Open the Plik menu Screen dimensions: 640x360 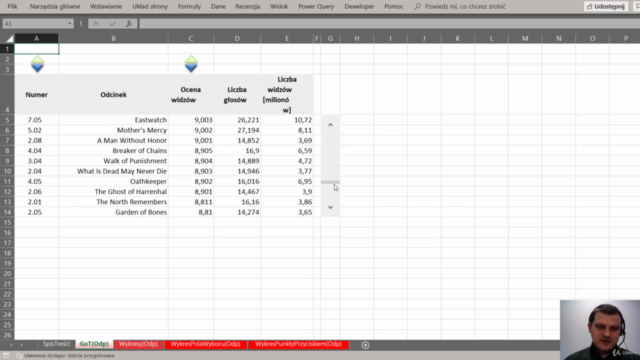pyautogui.click(x=12, y=7)
